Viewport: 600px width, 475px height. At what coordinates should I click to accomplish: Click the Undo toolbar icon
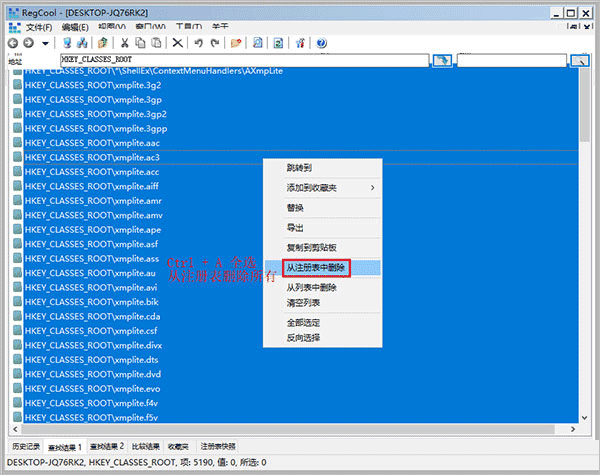[x=198, y=43]
